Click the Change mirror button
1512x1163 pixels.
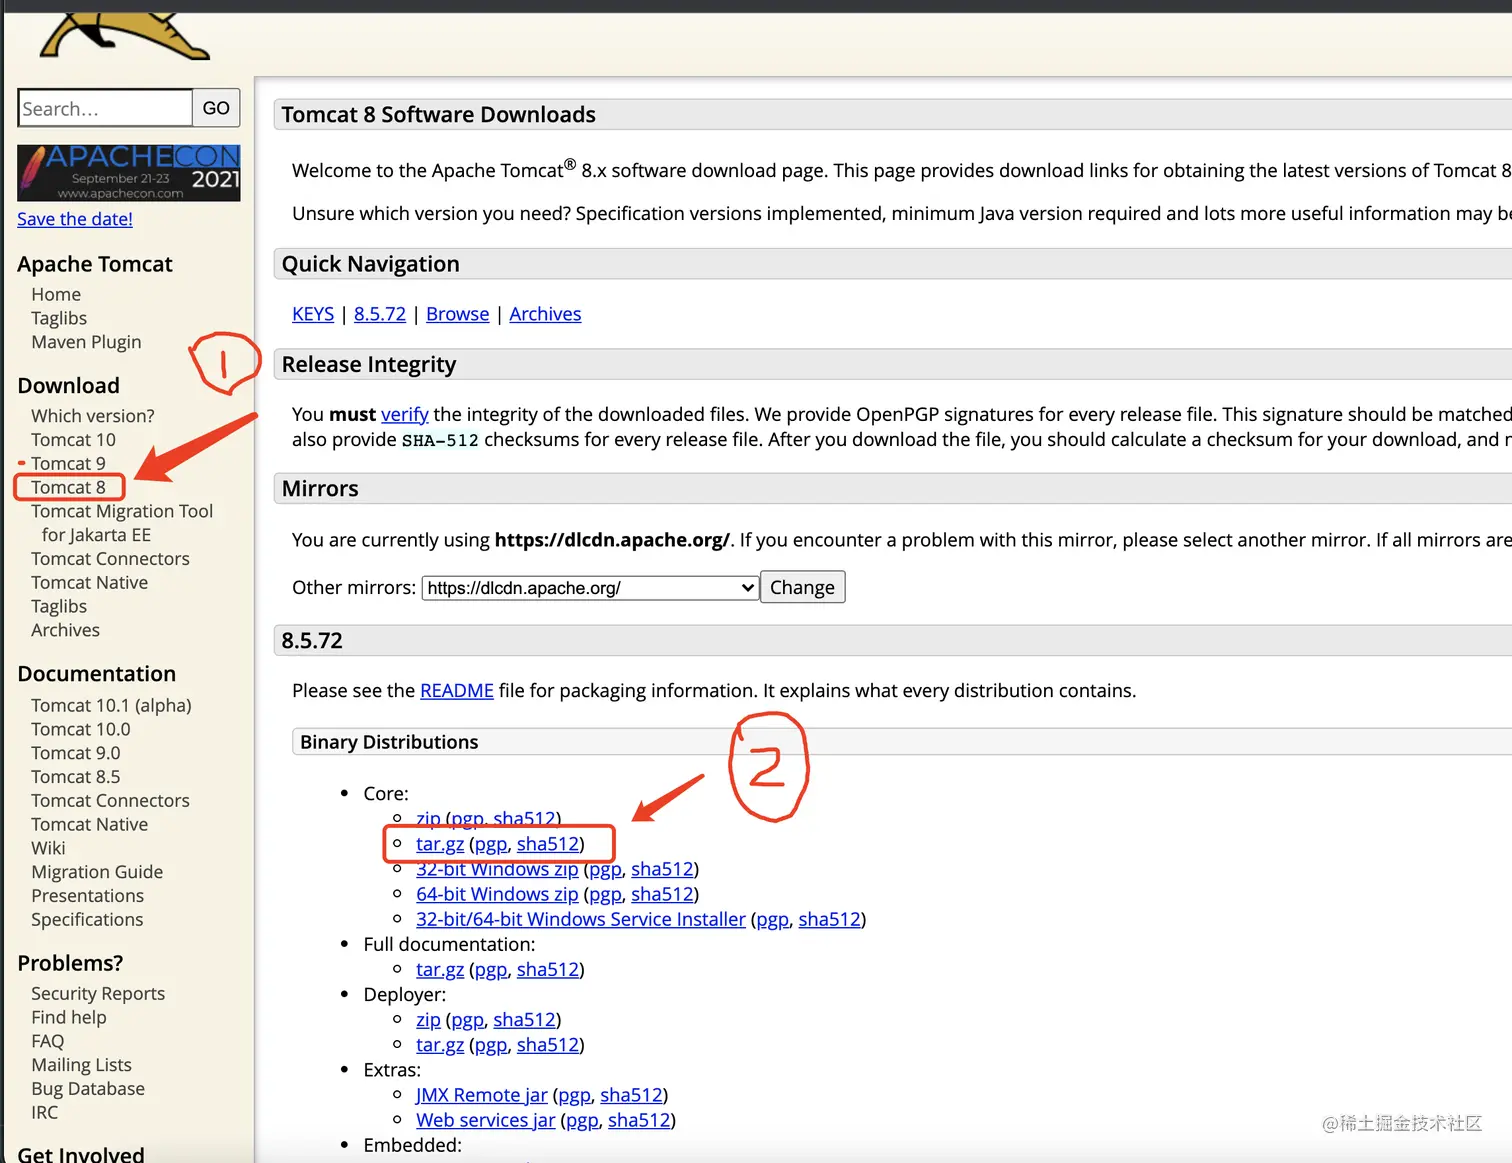coord(802,587)
